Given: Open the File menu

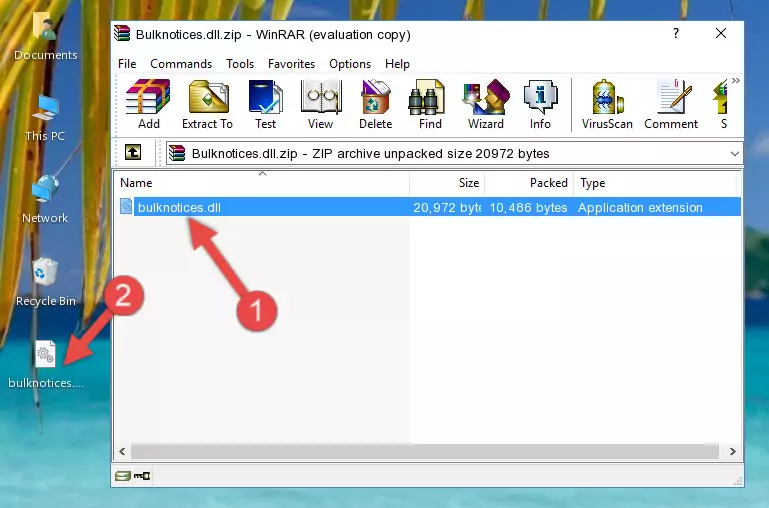Looking at the screenshot, I should pos(127,64).
